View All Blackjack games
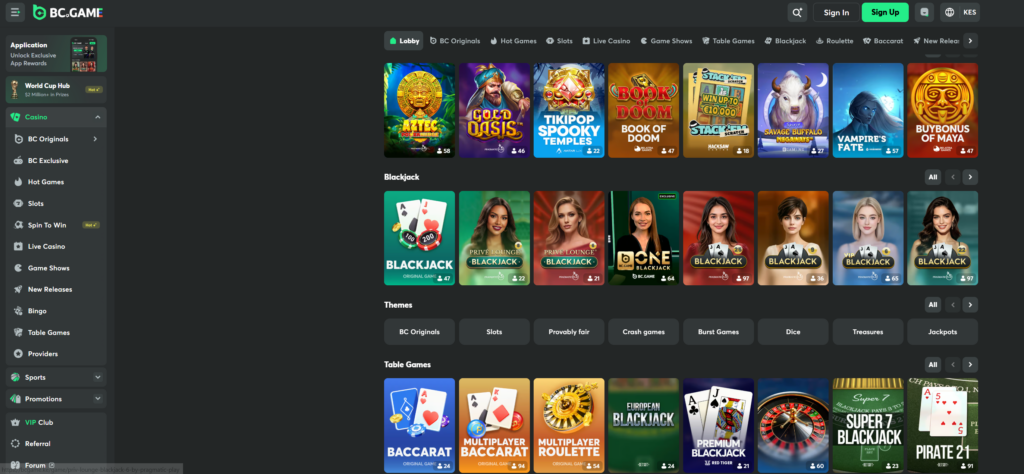Viewport: 1024px width, 474px height. [x=933, y=177]
